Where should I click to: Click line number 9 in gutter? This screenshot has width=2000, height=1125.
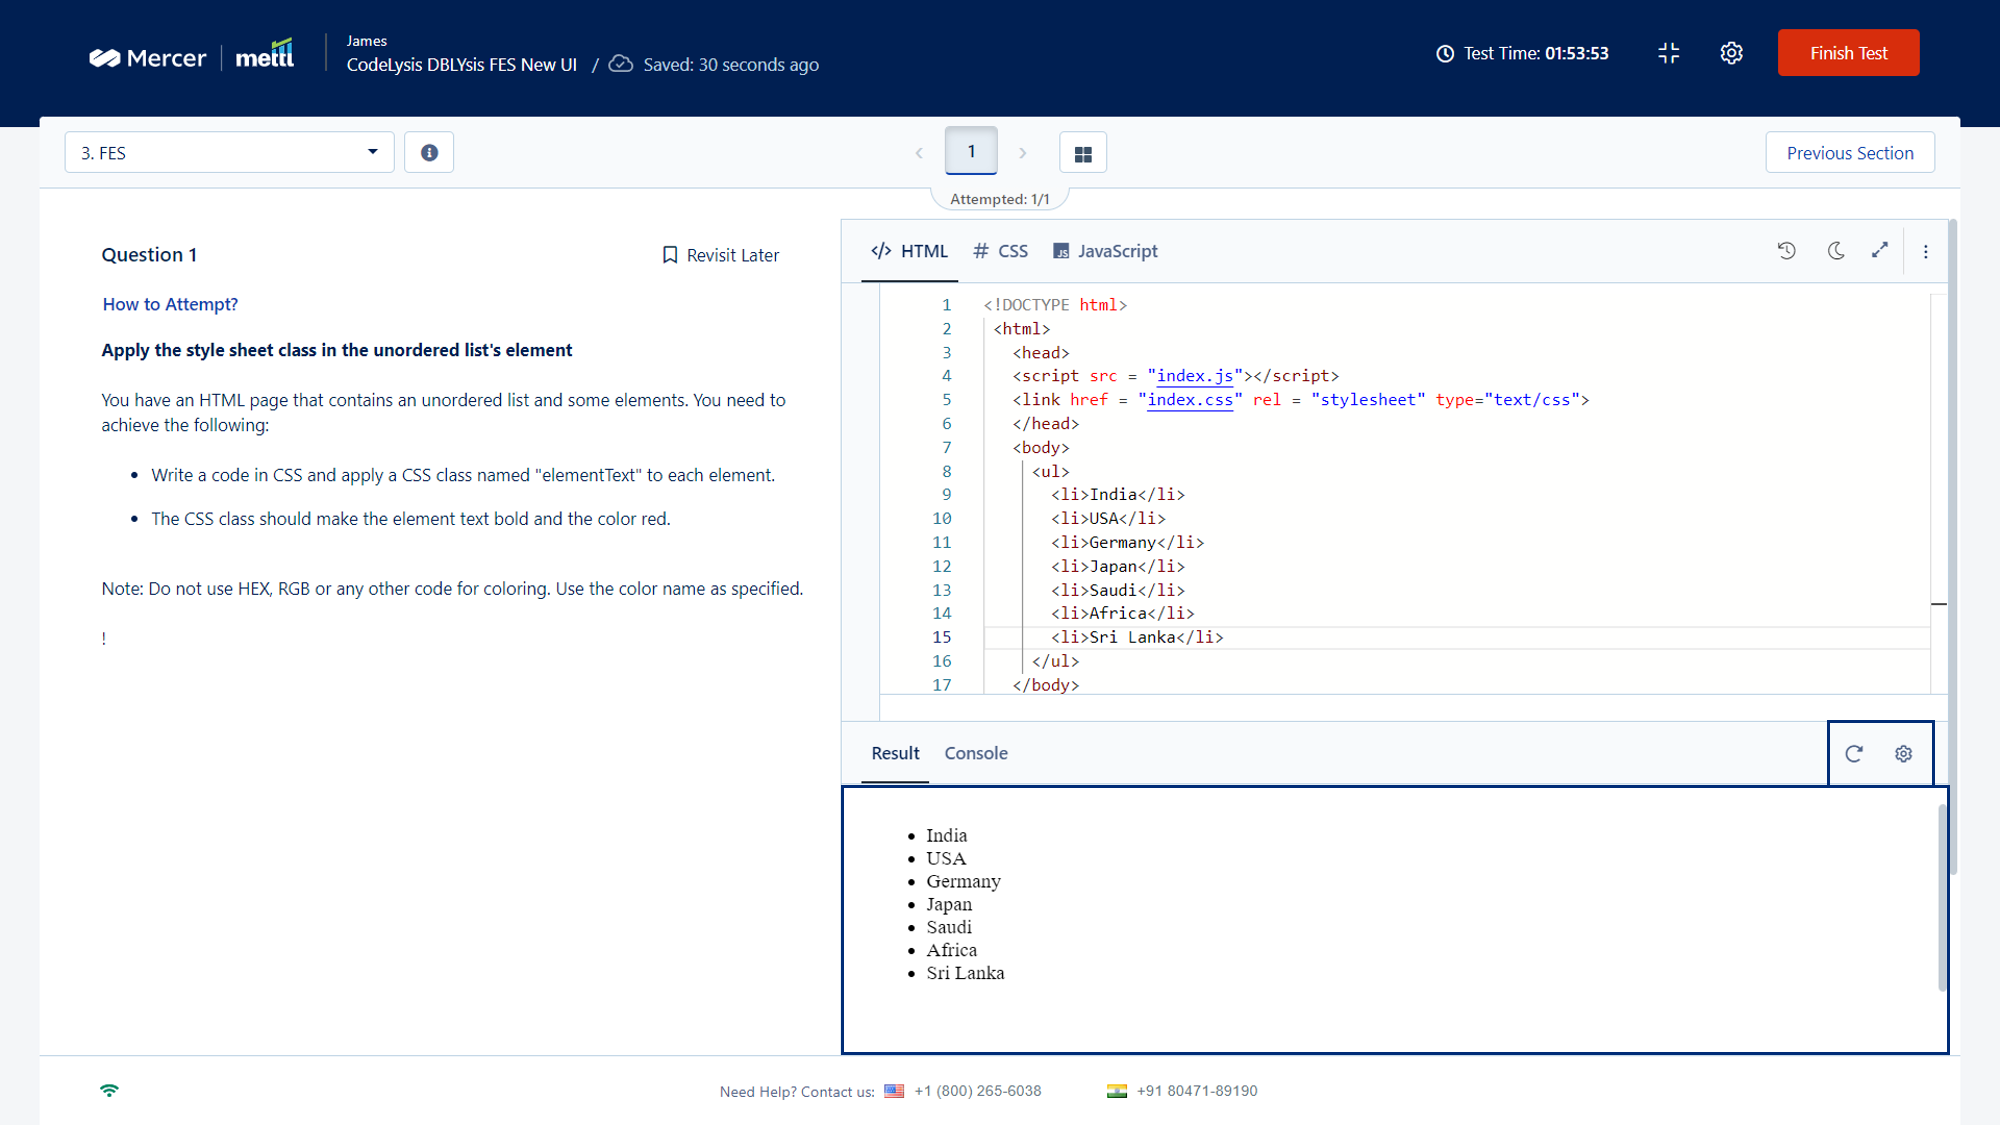coord(946,495)
